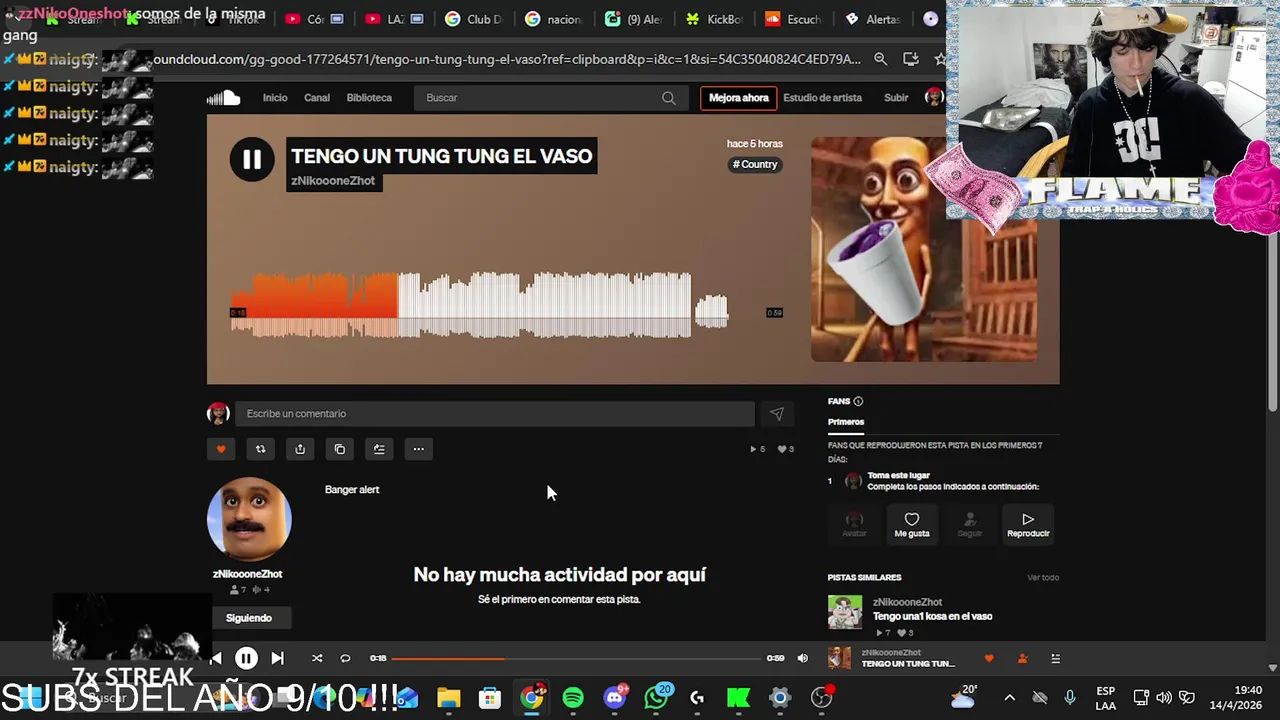Click the bottom player progress bar
Screen dimensions: 1280x720
pos(576,658)
